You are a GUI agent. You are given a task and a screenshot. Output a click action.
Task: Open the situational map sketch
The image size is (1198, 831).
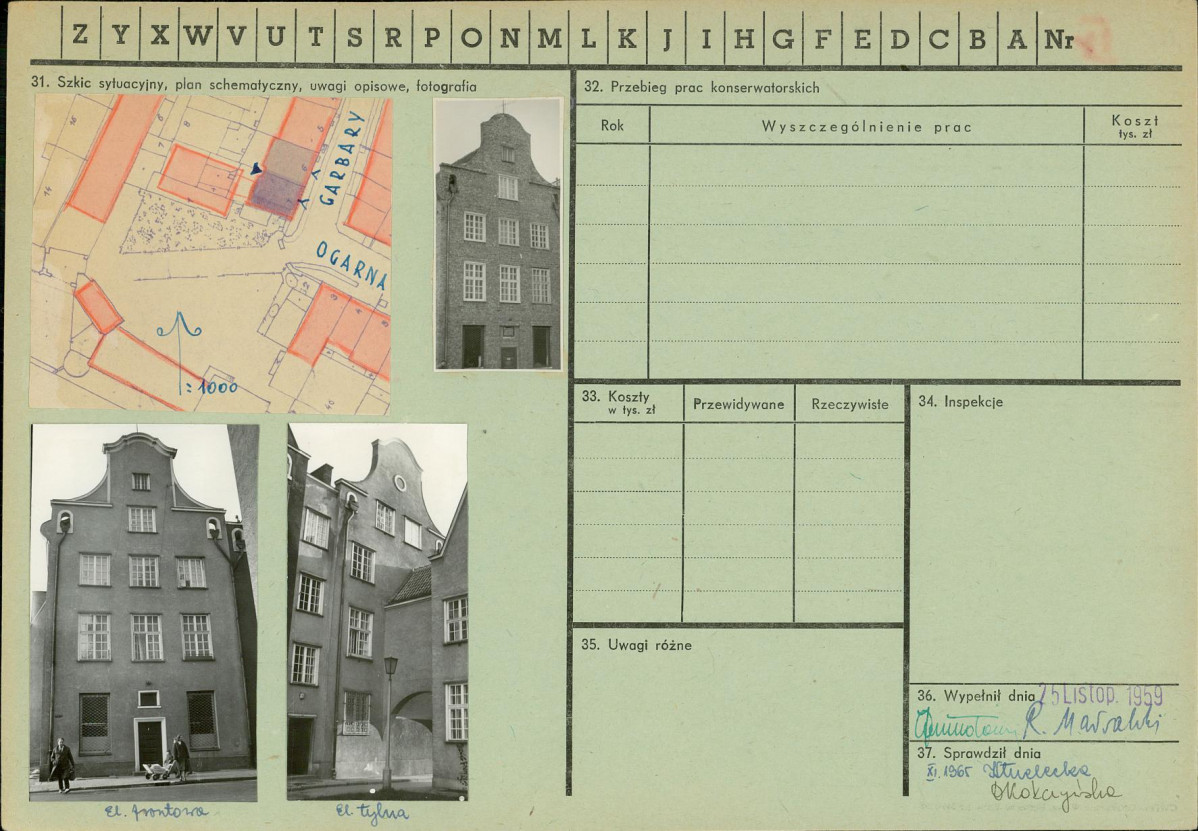point(210,255)
